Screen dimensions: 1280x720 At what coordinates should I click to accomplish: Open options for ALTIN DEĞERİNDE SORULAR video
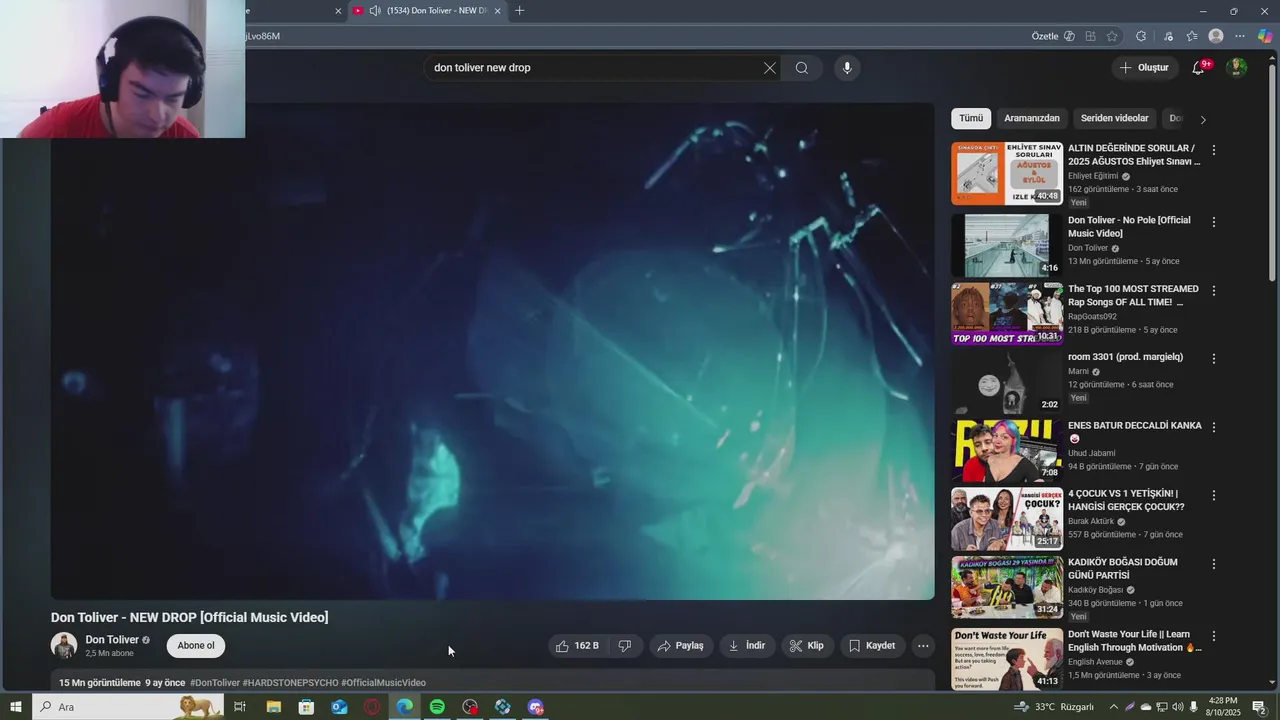(x=1214, y=150)
